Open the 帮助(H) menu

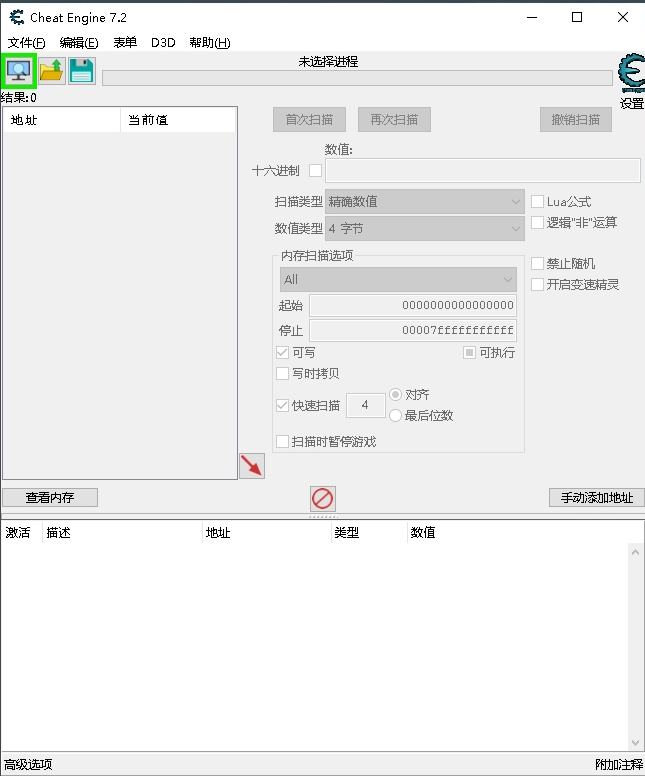(x=209, y=43)
